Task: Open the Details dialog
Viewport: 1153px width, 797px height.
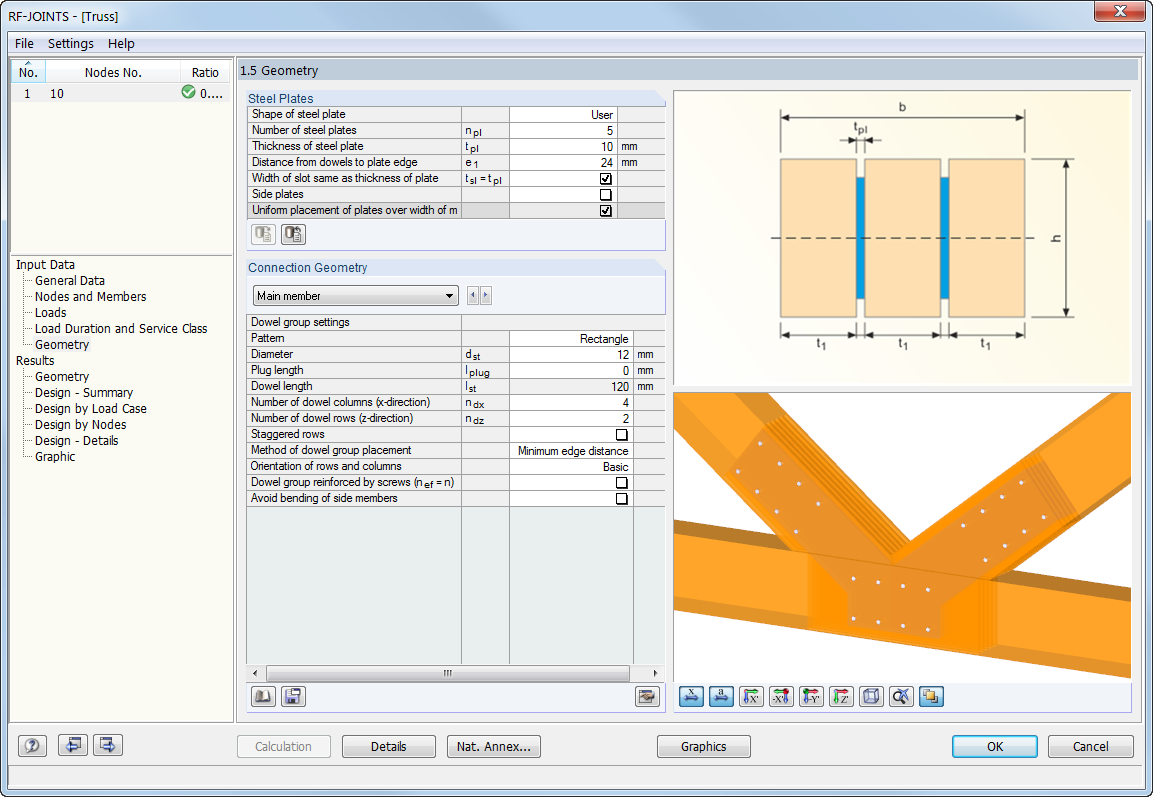Action: [x=388, y=746]
